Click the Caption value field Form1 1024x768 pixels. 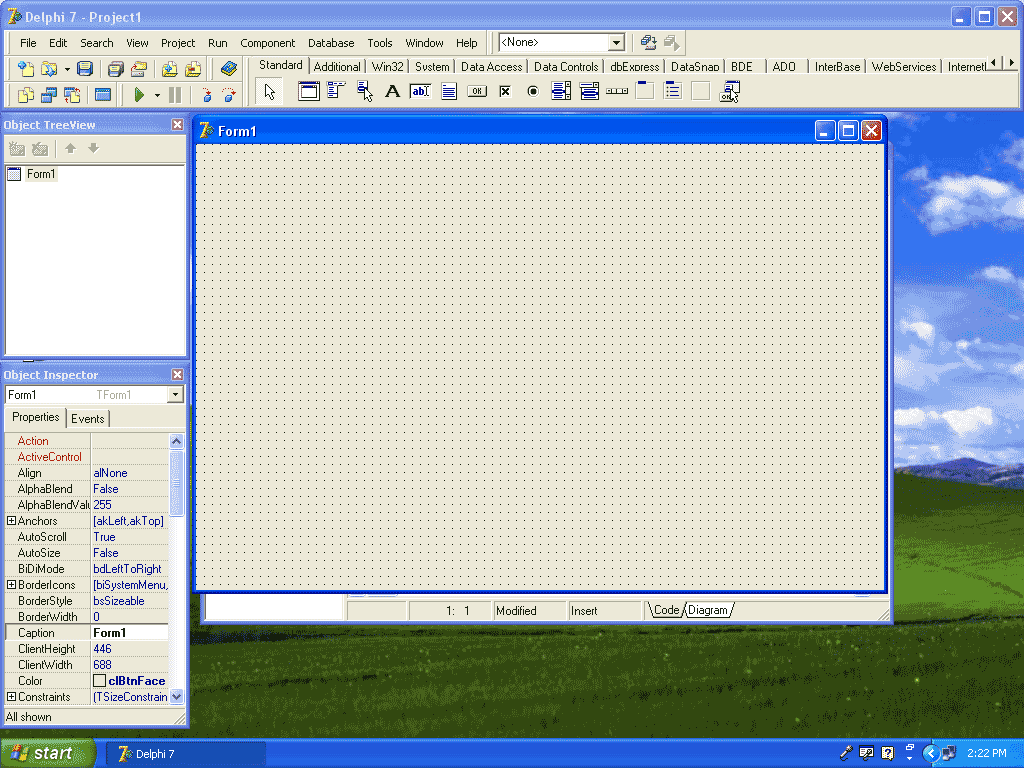click(129, 633)
